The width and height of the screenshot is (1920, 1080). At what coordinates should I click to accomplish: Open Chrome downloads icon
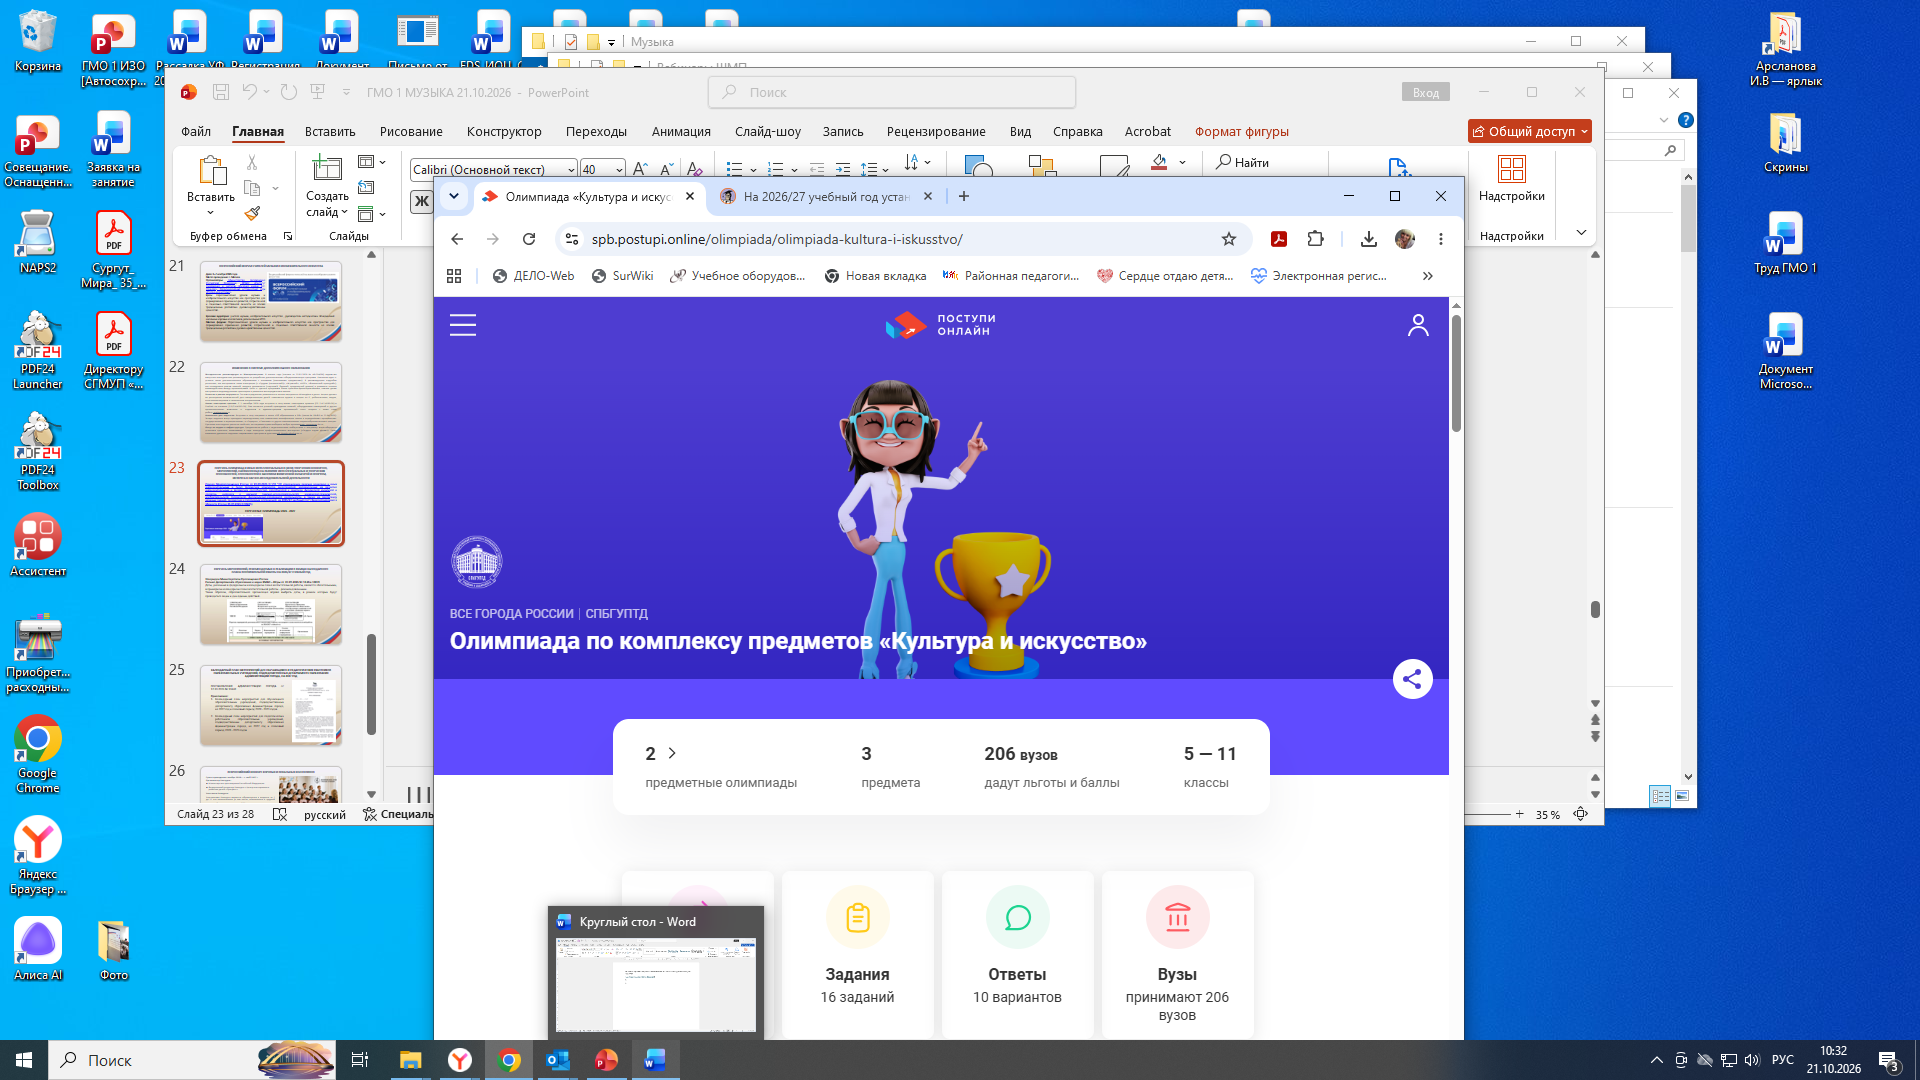click(x=1369, y=239)
